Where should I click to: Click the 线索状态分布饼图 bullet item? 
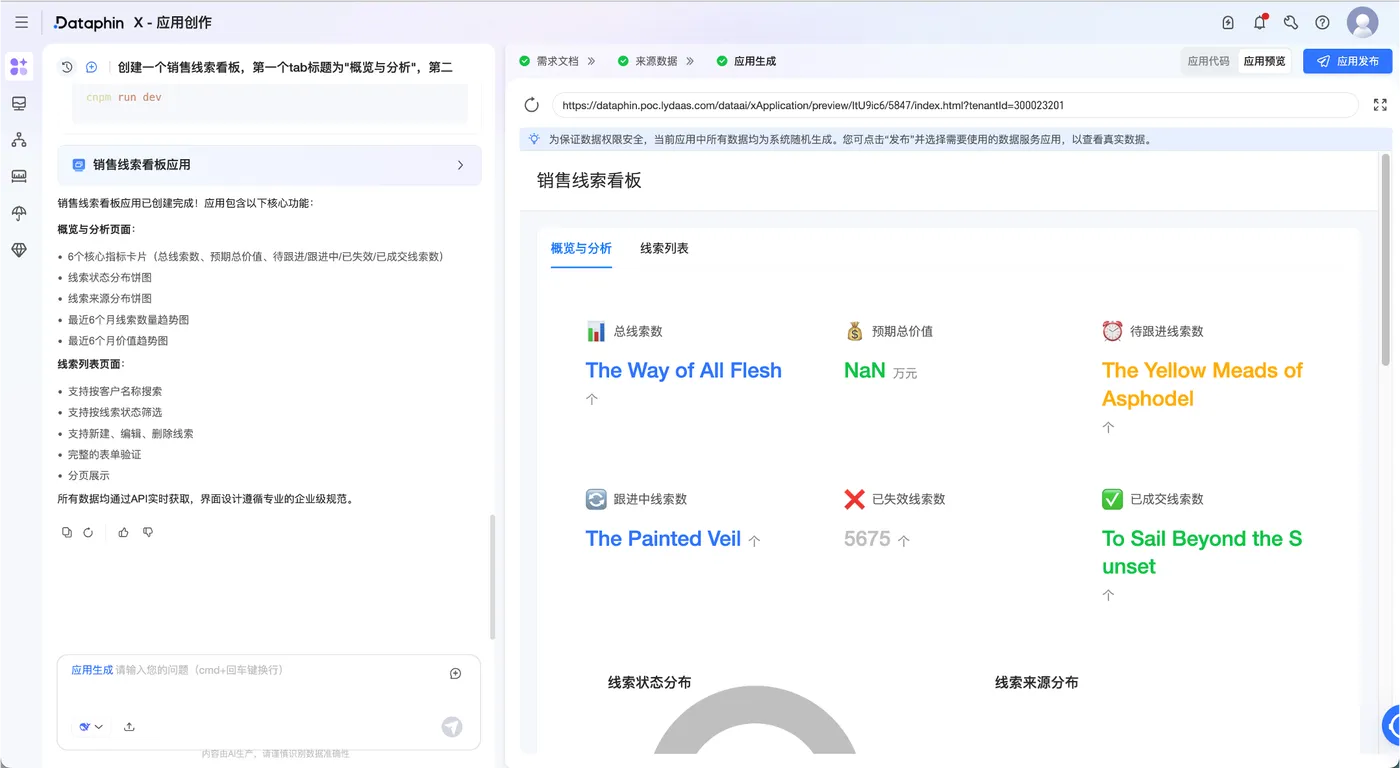coord(110,277)
